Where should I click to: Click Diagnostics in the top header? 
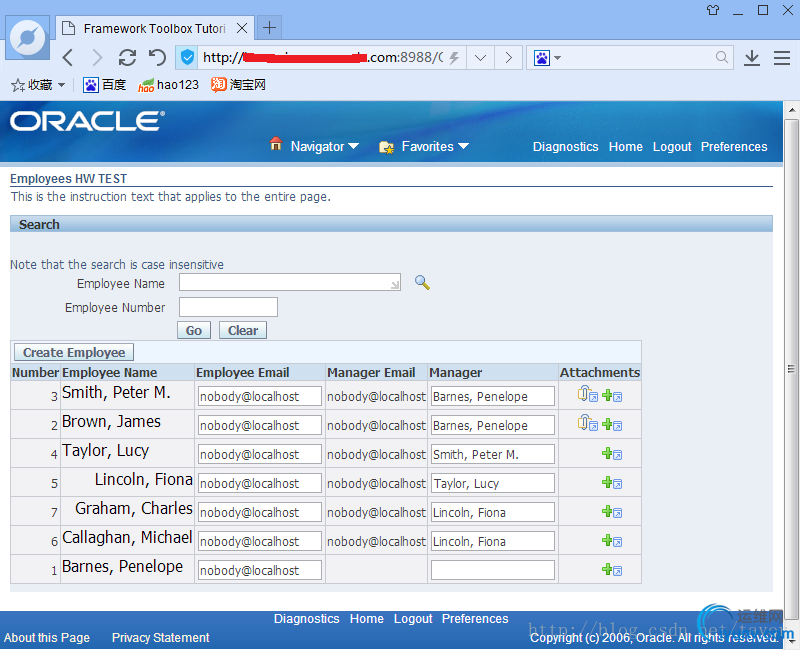tap(565, 147)
